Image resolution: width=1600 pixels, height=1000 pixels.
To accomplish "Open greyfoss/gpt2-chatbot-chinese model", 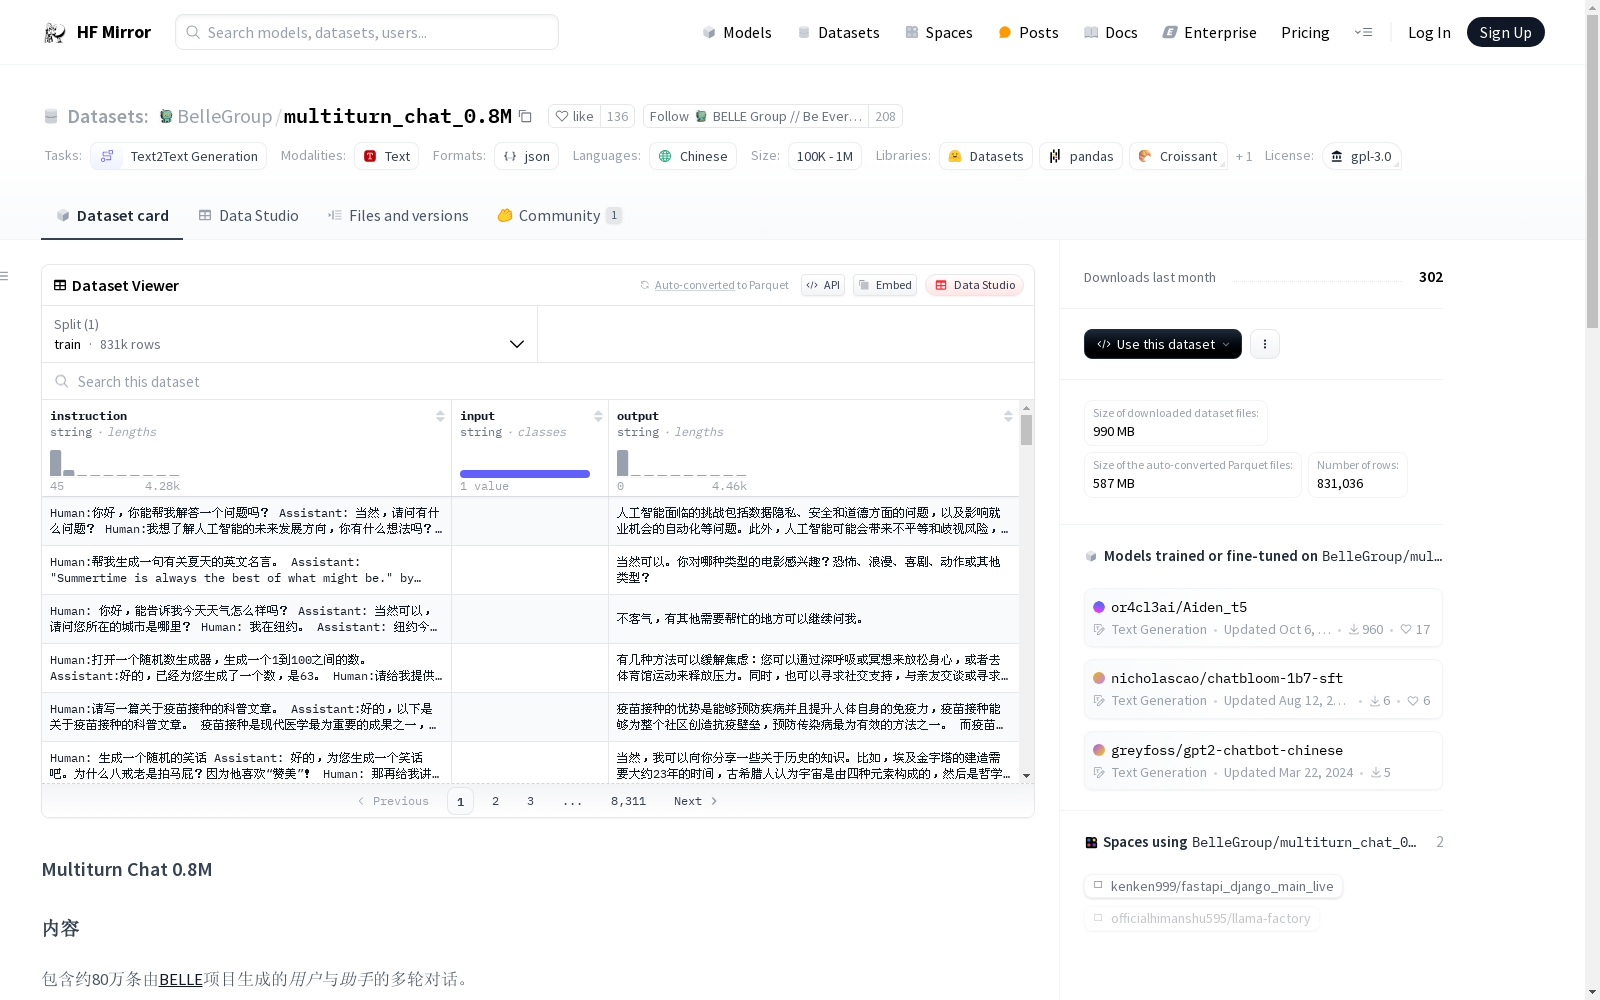I will click(1263, 761).
